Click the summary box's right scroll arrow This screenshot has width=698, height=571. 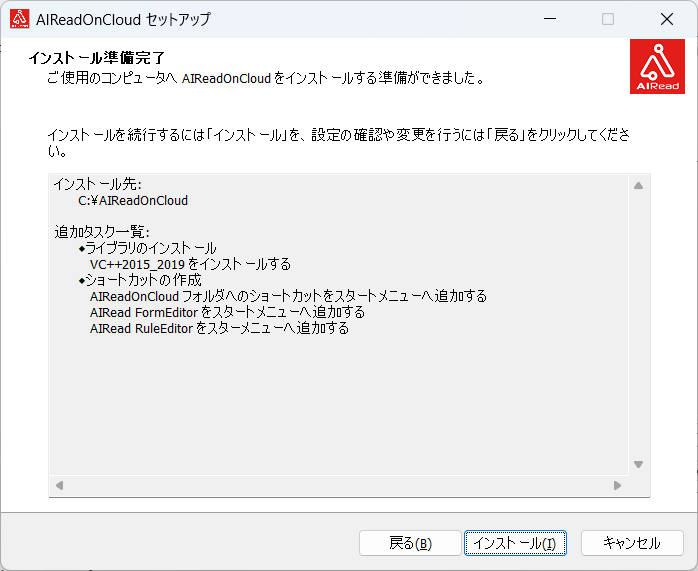(x=617, y=485)
